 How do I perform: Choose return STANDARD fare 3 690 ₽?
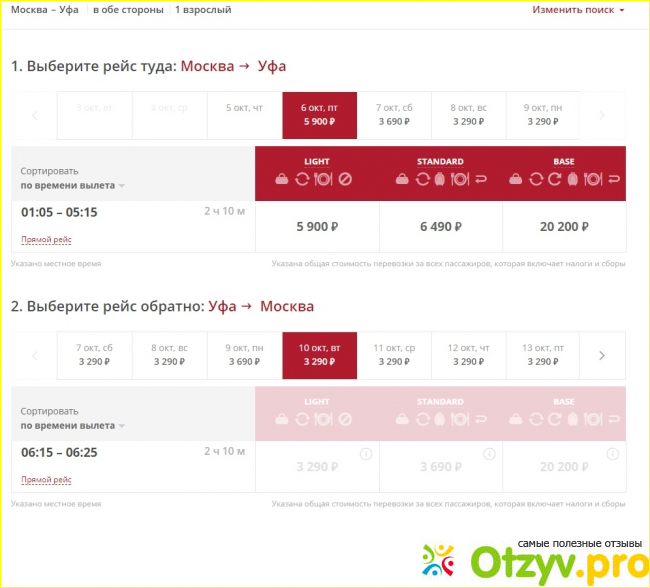(441, 467)
